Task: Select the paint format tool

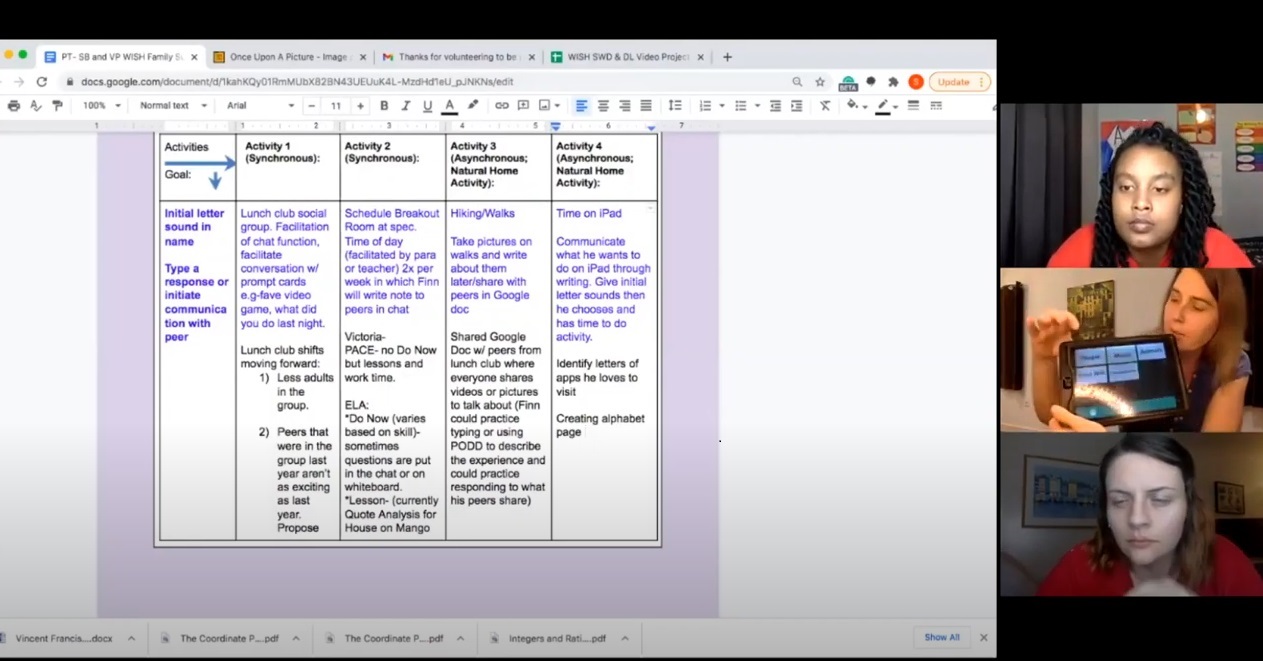Action: 57,106
